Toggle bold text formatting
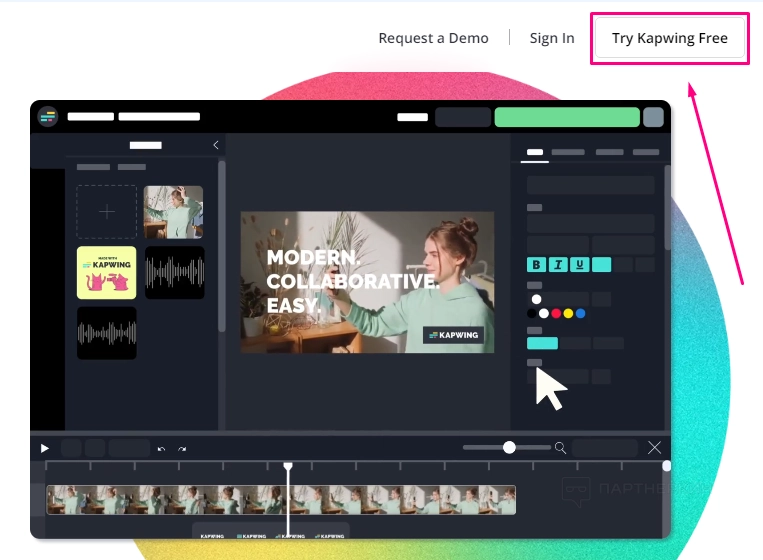 536,265
